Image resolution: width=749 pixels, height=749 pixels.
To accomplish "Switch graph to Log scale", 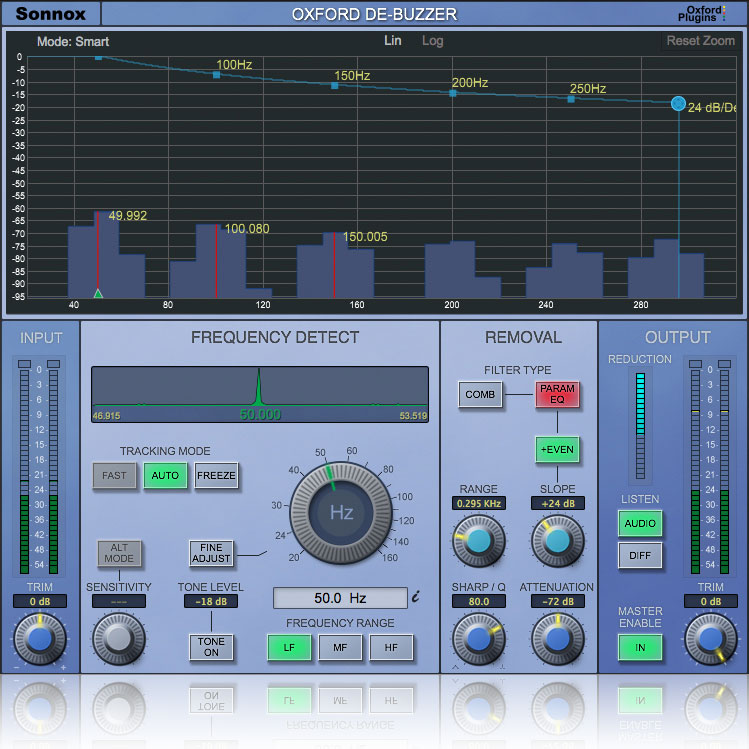I will pyautogui.click(x=432, y=41).
